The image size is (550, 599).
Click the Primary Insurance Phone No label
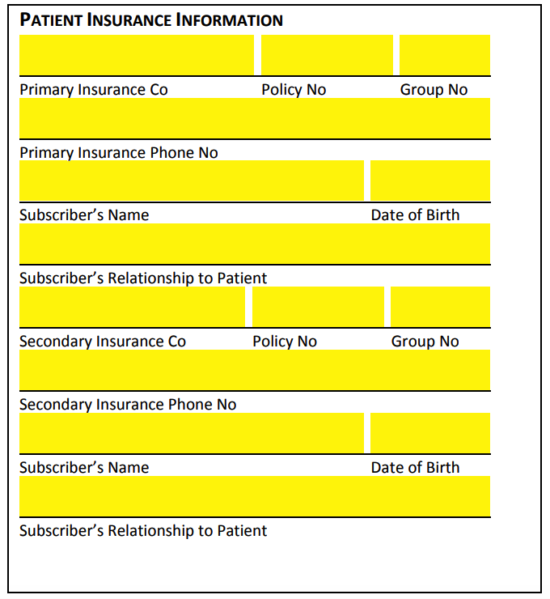click(x=119, y=153)
